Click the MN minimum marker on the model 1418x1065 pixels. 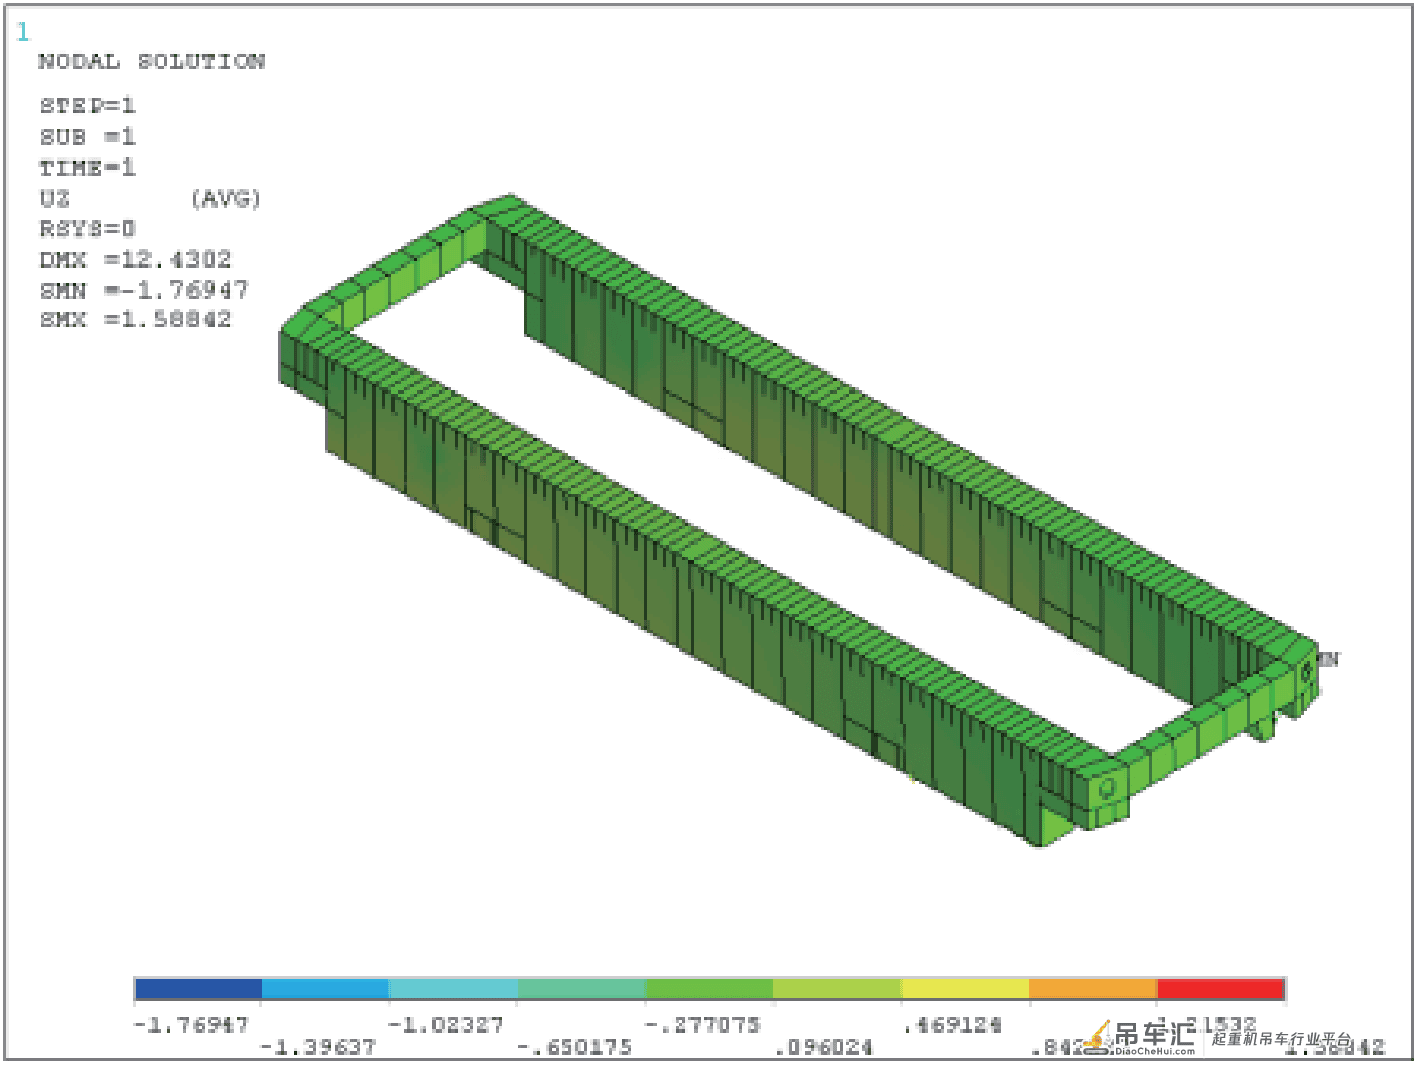(x=1328, y=659)
